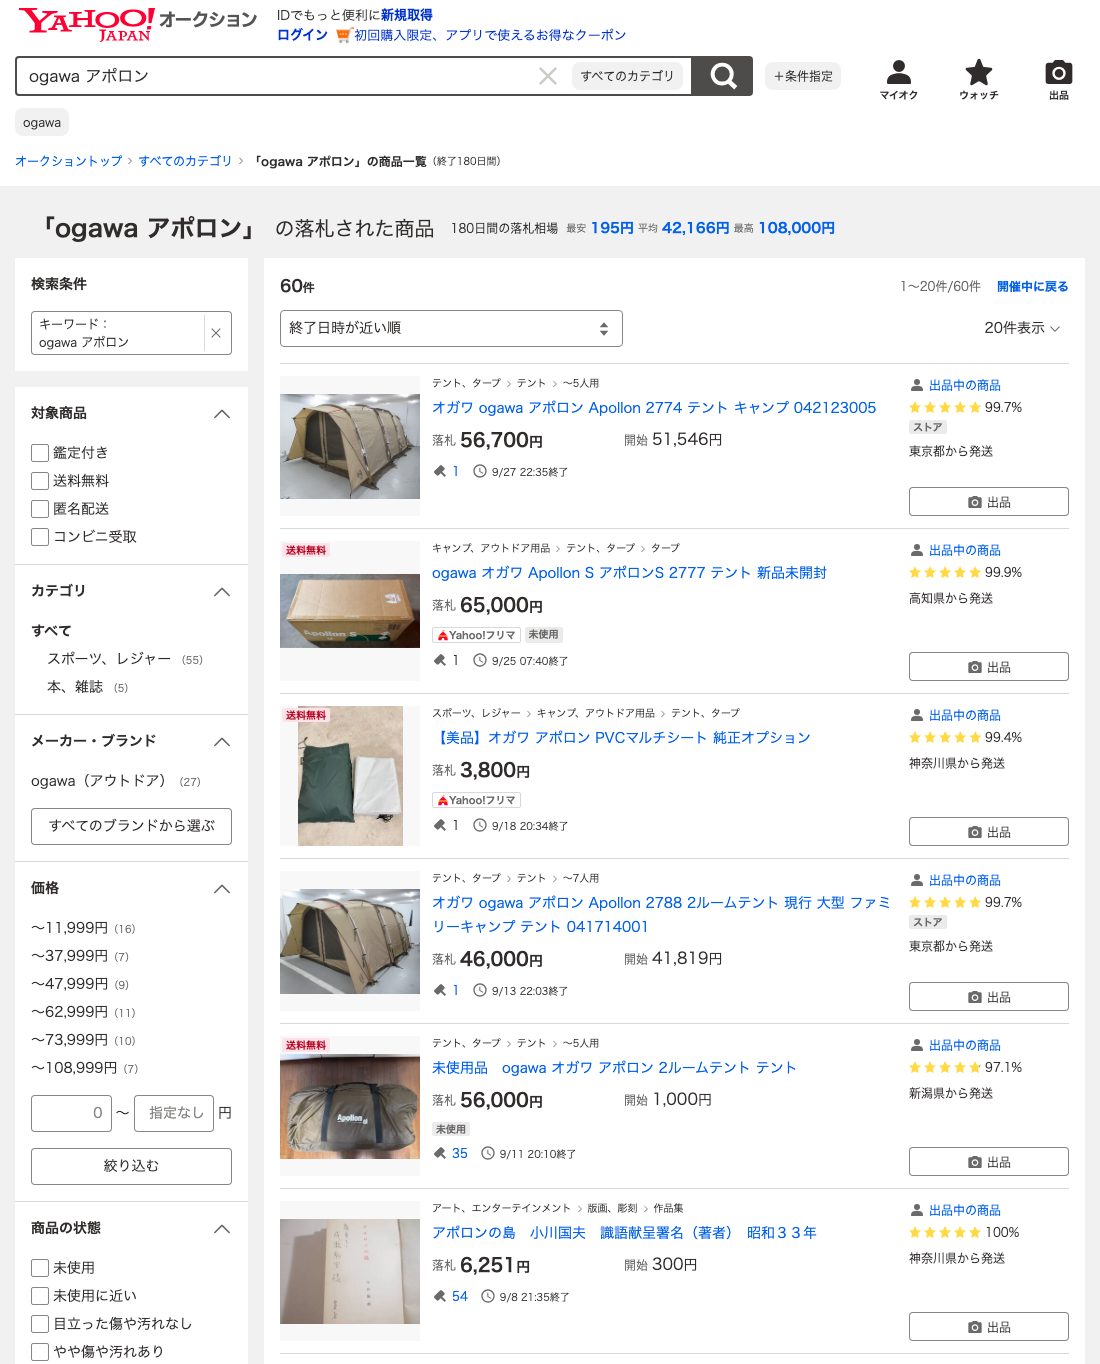Viewport: 1100px width, 1364px height.
Task: Collapse the 価格 section
Action: [222, 889]
